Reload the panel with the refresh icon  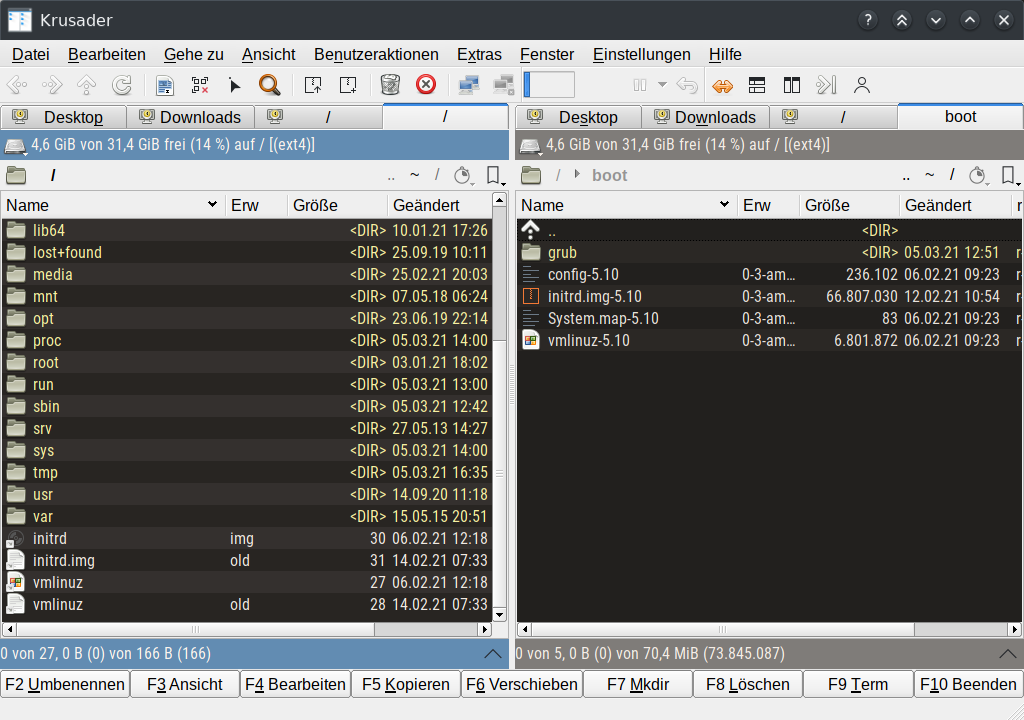(x=121, y=85)
